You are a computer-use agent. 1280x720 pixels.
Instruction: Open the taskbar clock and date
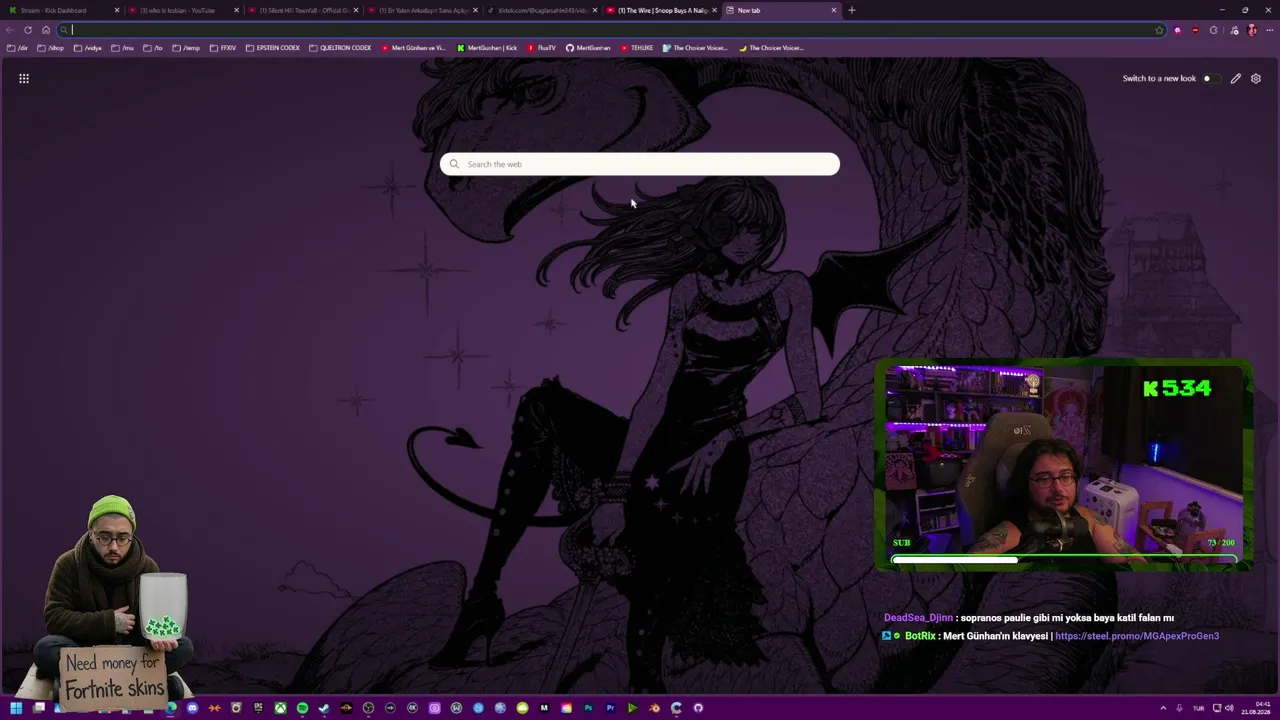1255,708
